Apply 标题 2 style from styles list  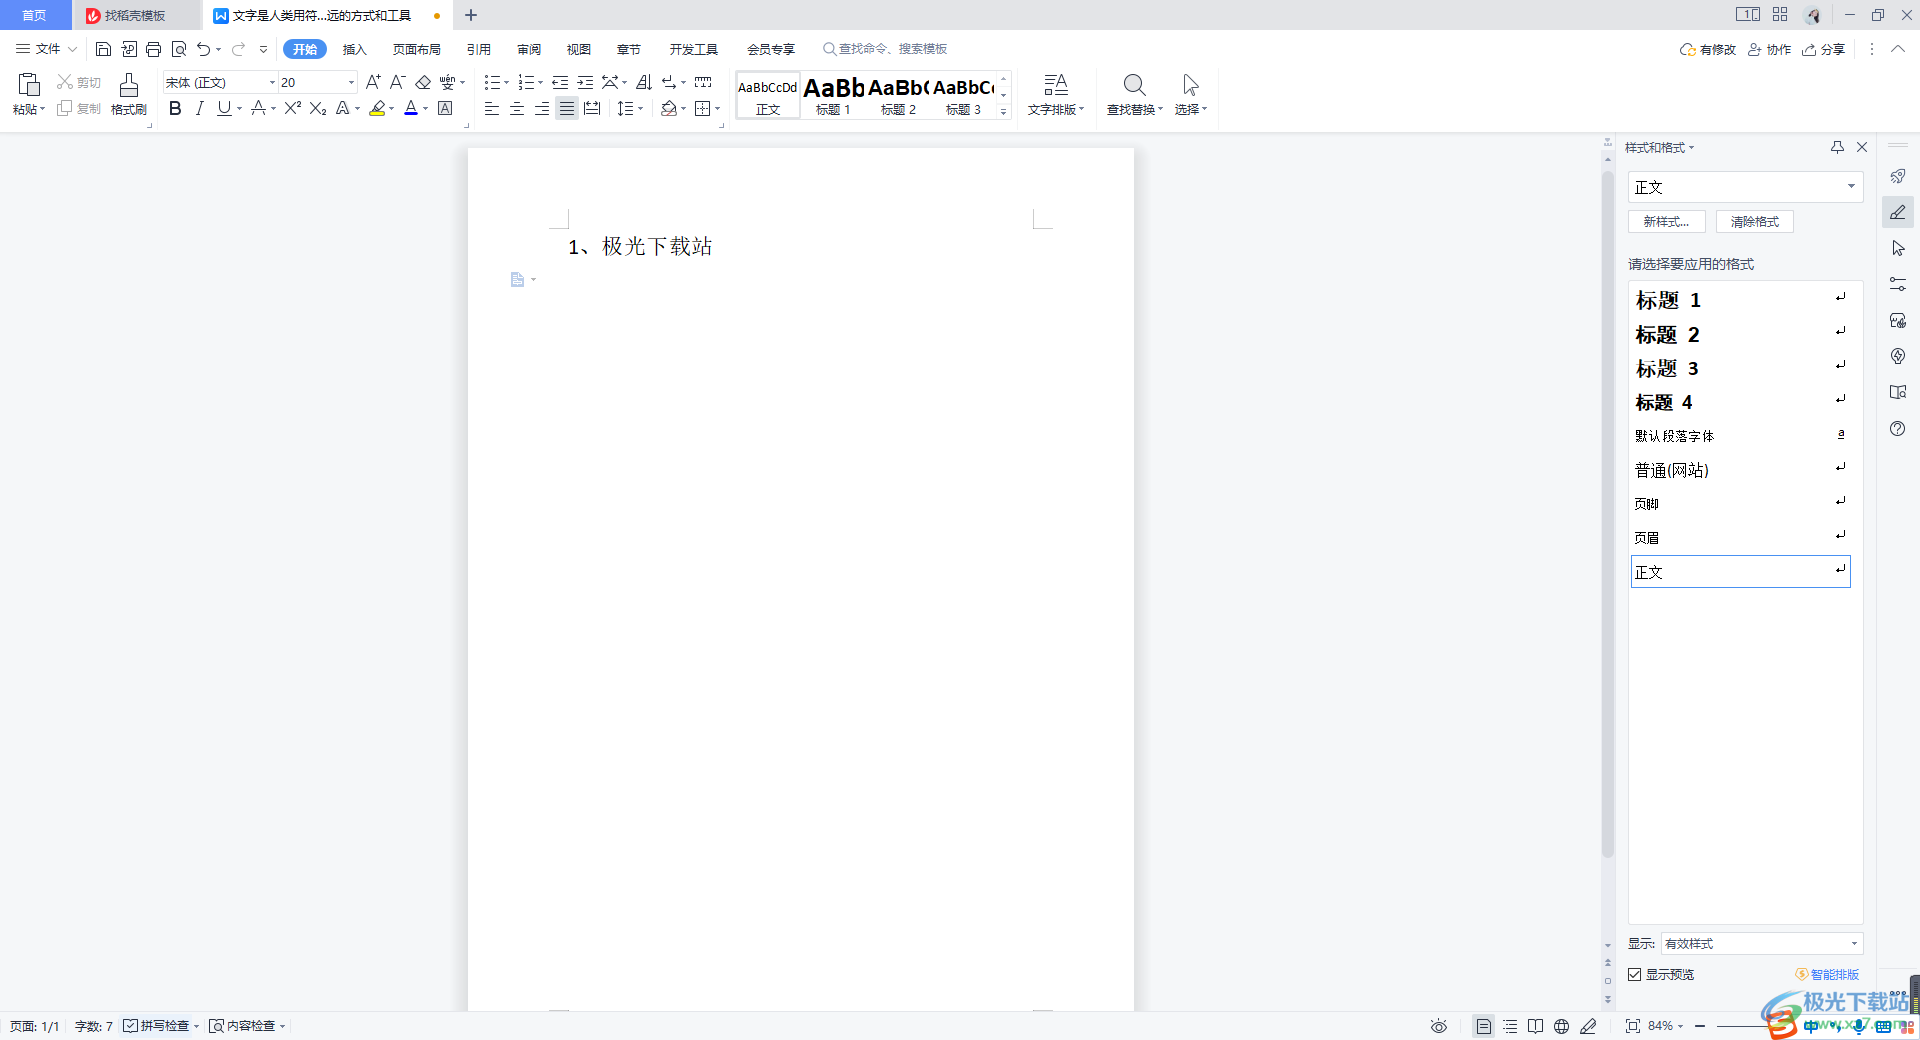click(x=1741, y=334)
